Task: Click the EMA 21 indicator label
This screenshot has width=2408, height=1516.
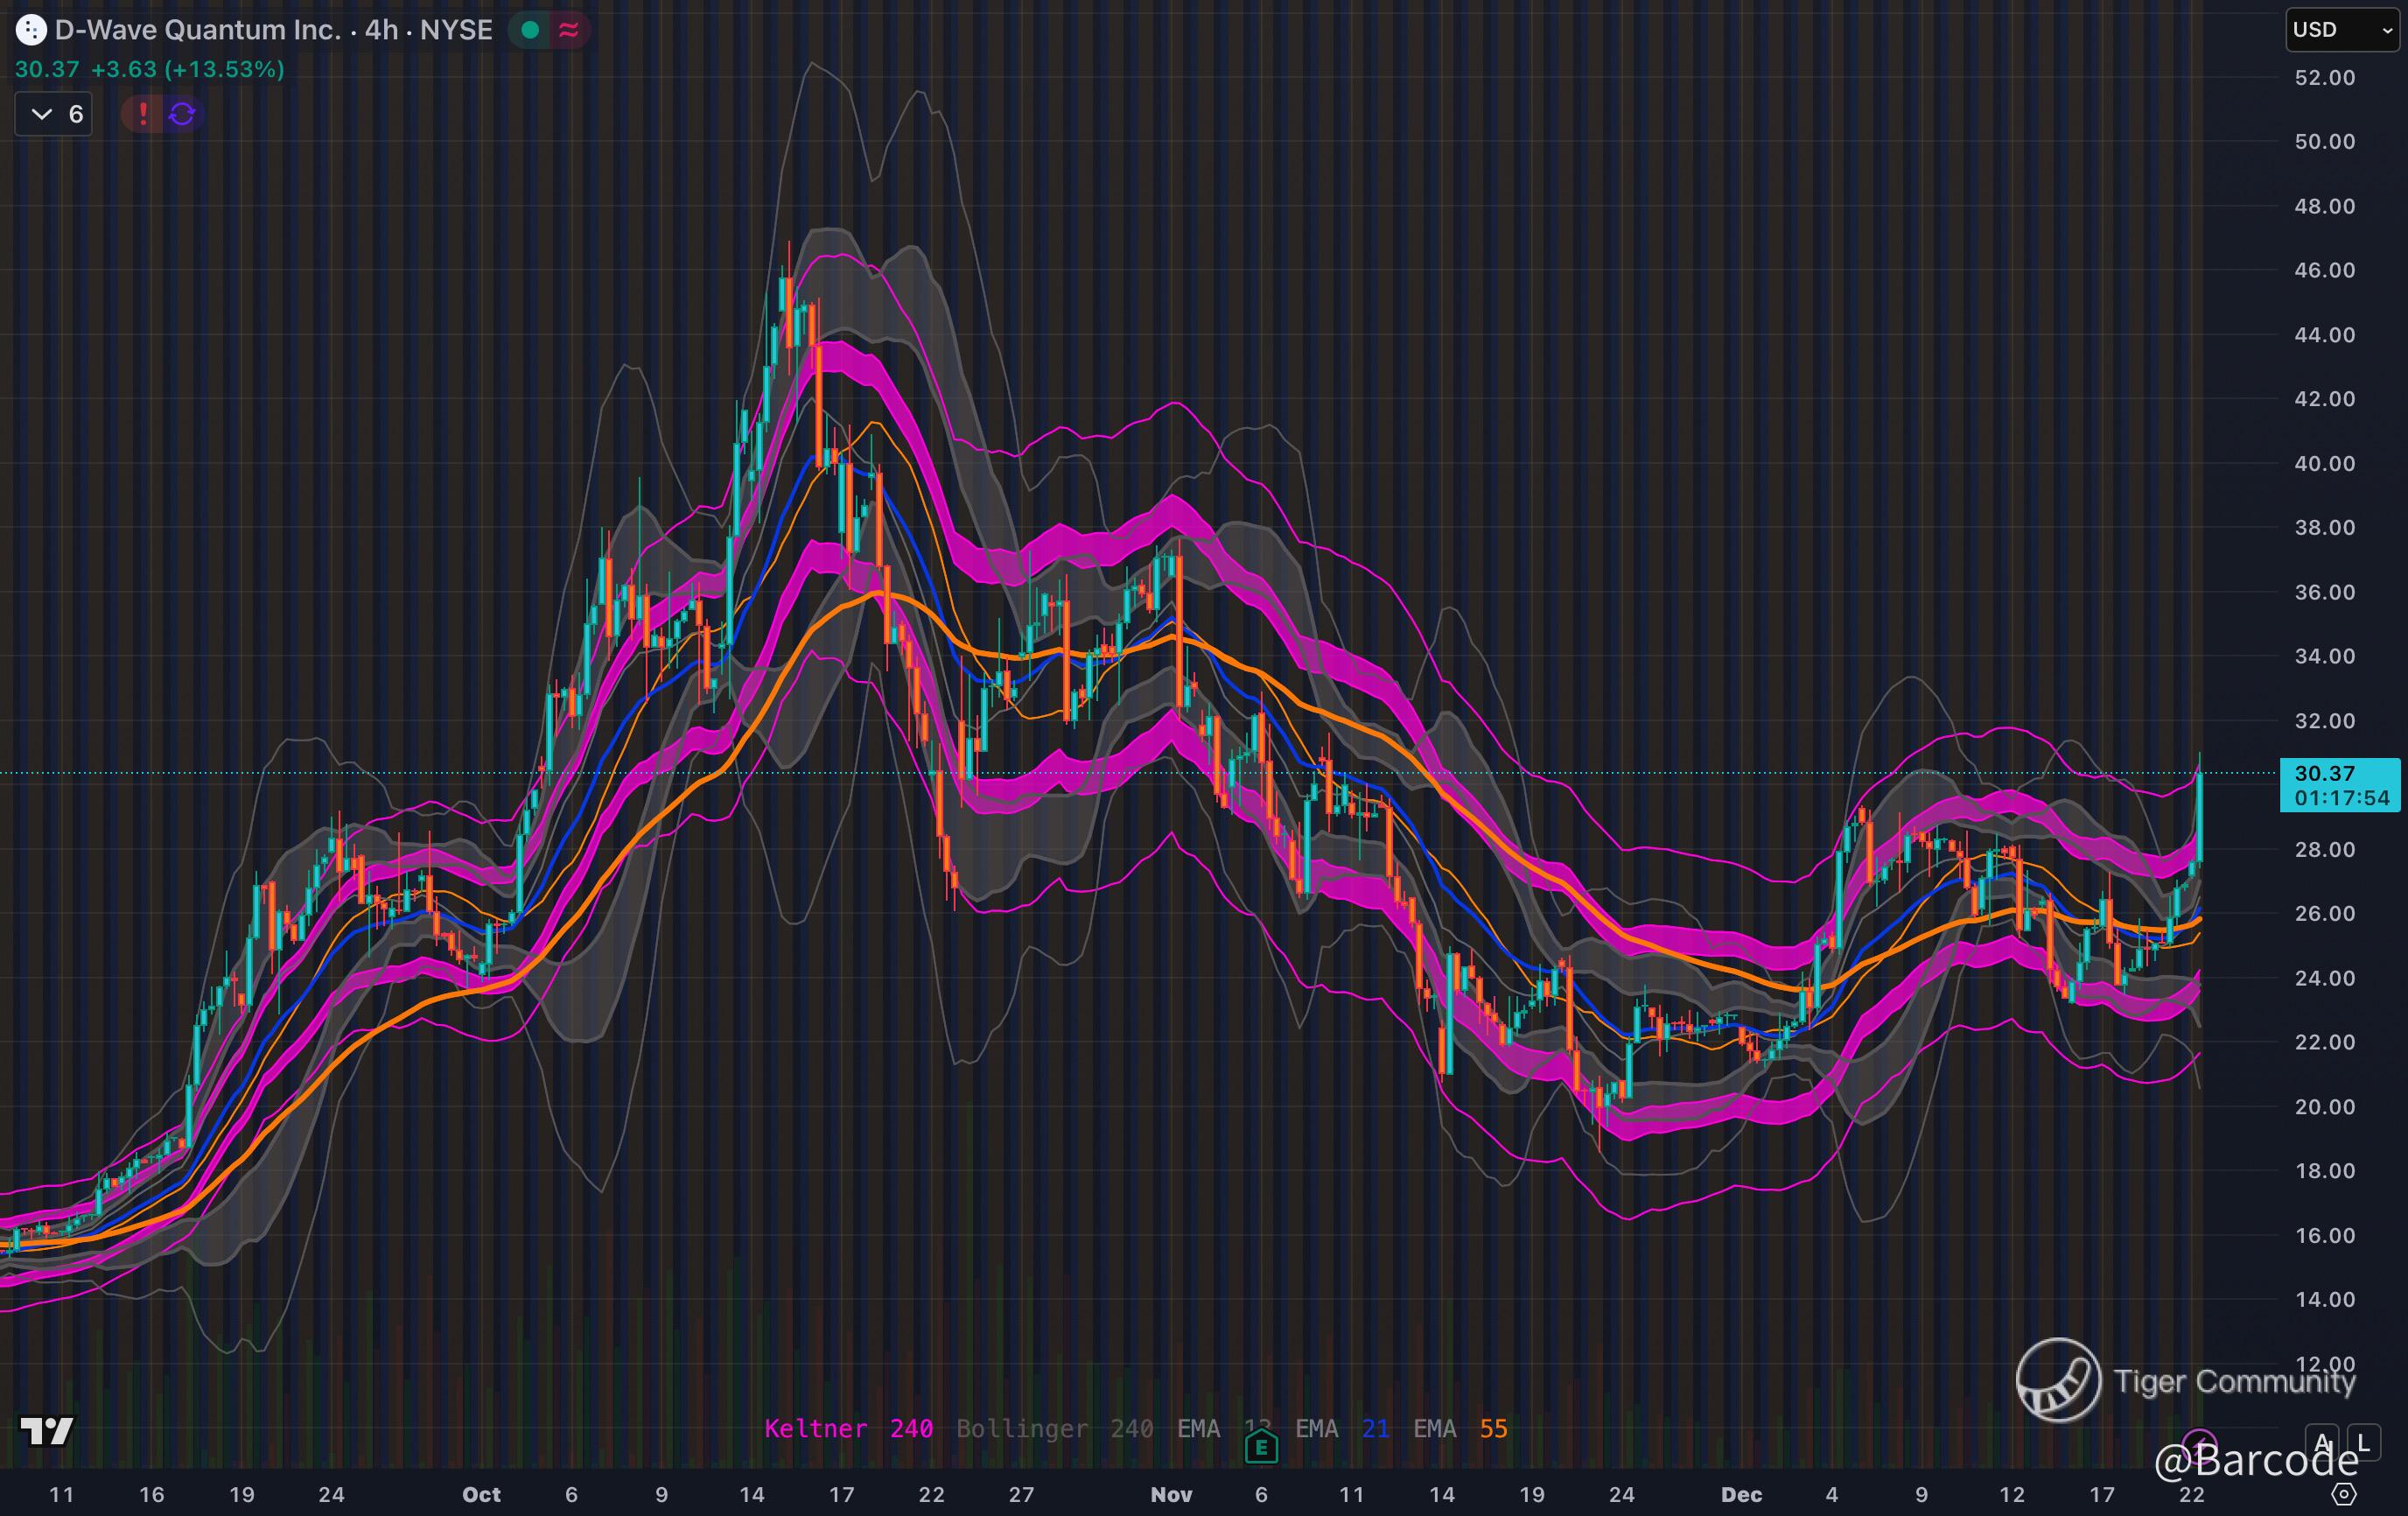Action: tap(1341, 1428)
